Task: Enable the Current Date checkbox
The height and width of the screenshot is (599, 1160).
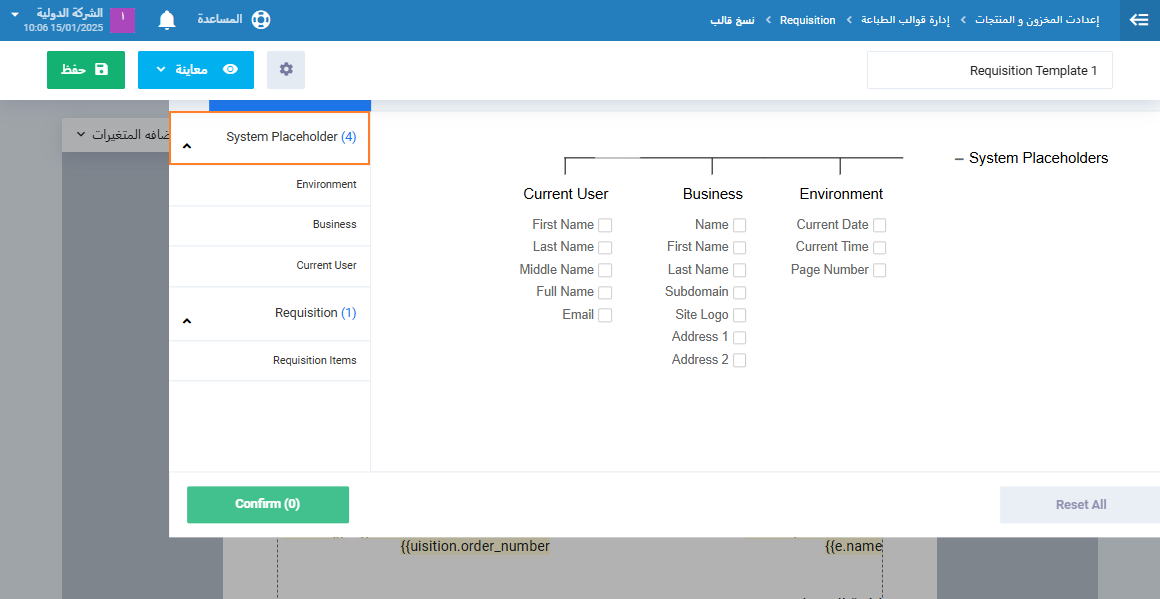Action: tap(879, 225)
